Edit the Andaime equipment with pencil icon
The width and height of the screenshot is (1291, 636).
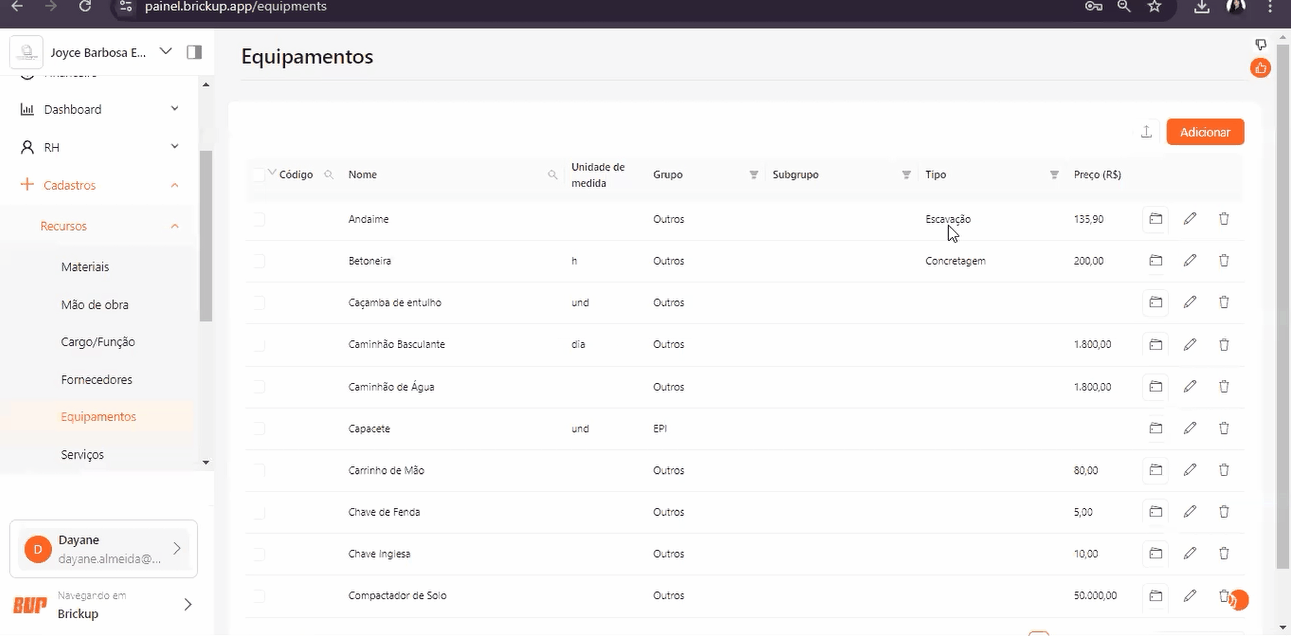[x=1190, y=219]
